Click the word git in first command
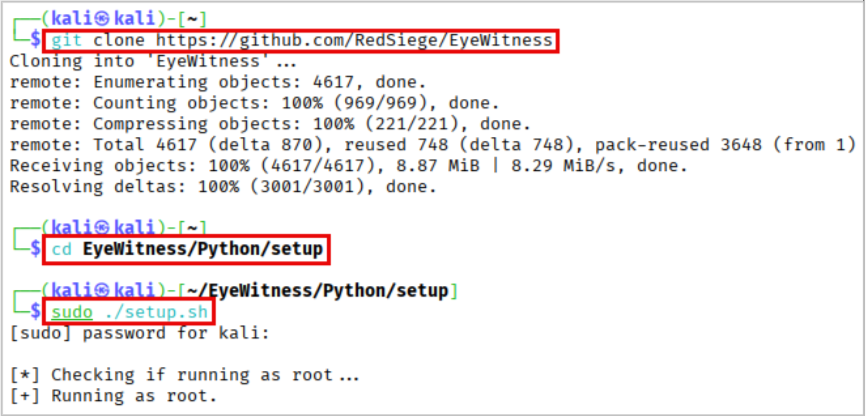Screen dimensions: 866x416 (x=67, y=40)
